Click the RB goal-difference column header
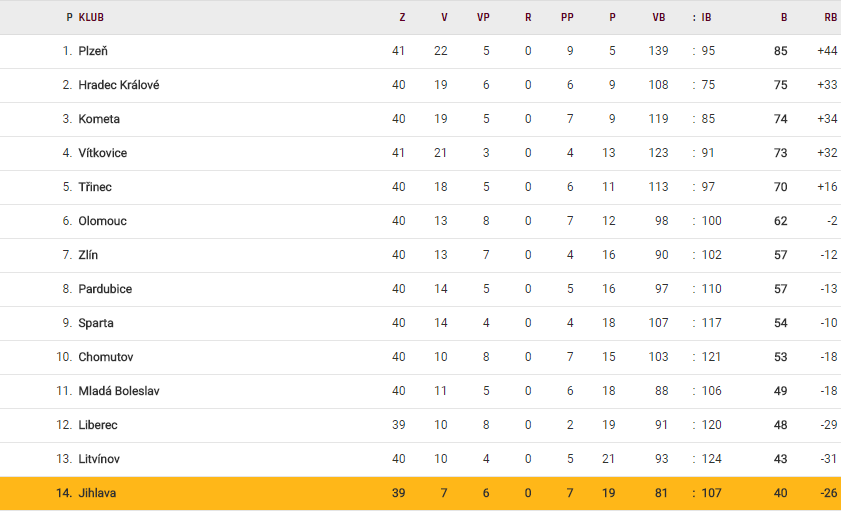Screen dimensions: 843x511 tap(830, 17)
